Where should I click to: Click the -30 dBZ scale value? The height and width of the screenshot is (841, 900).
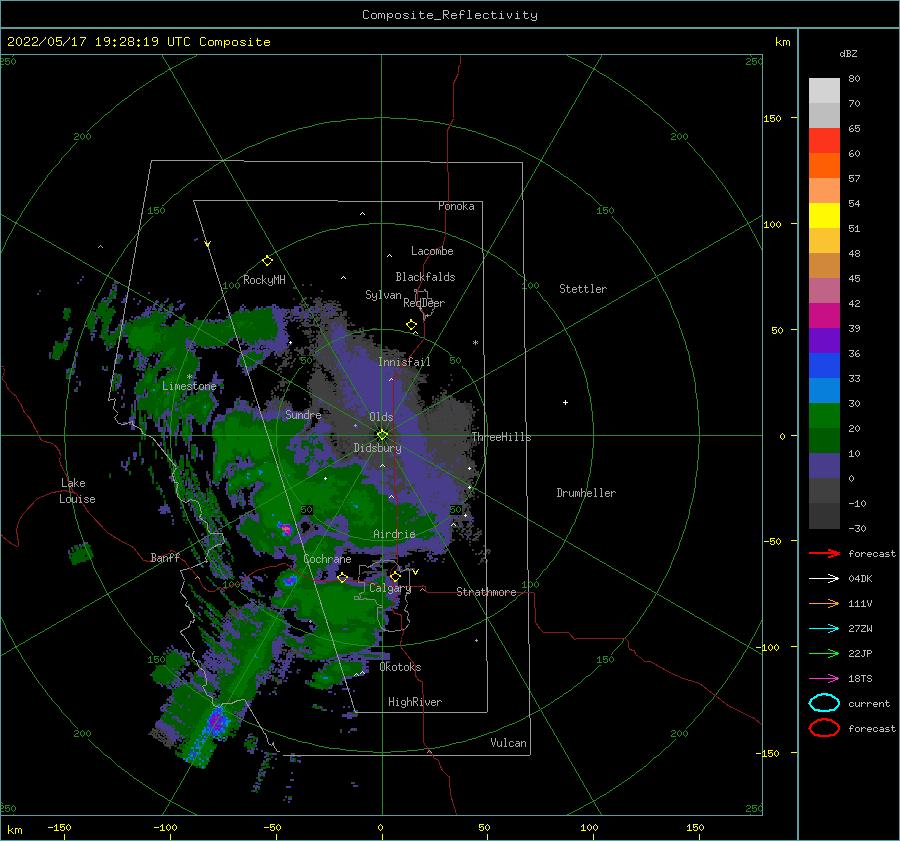(857, 528)
